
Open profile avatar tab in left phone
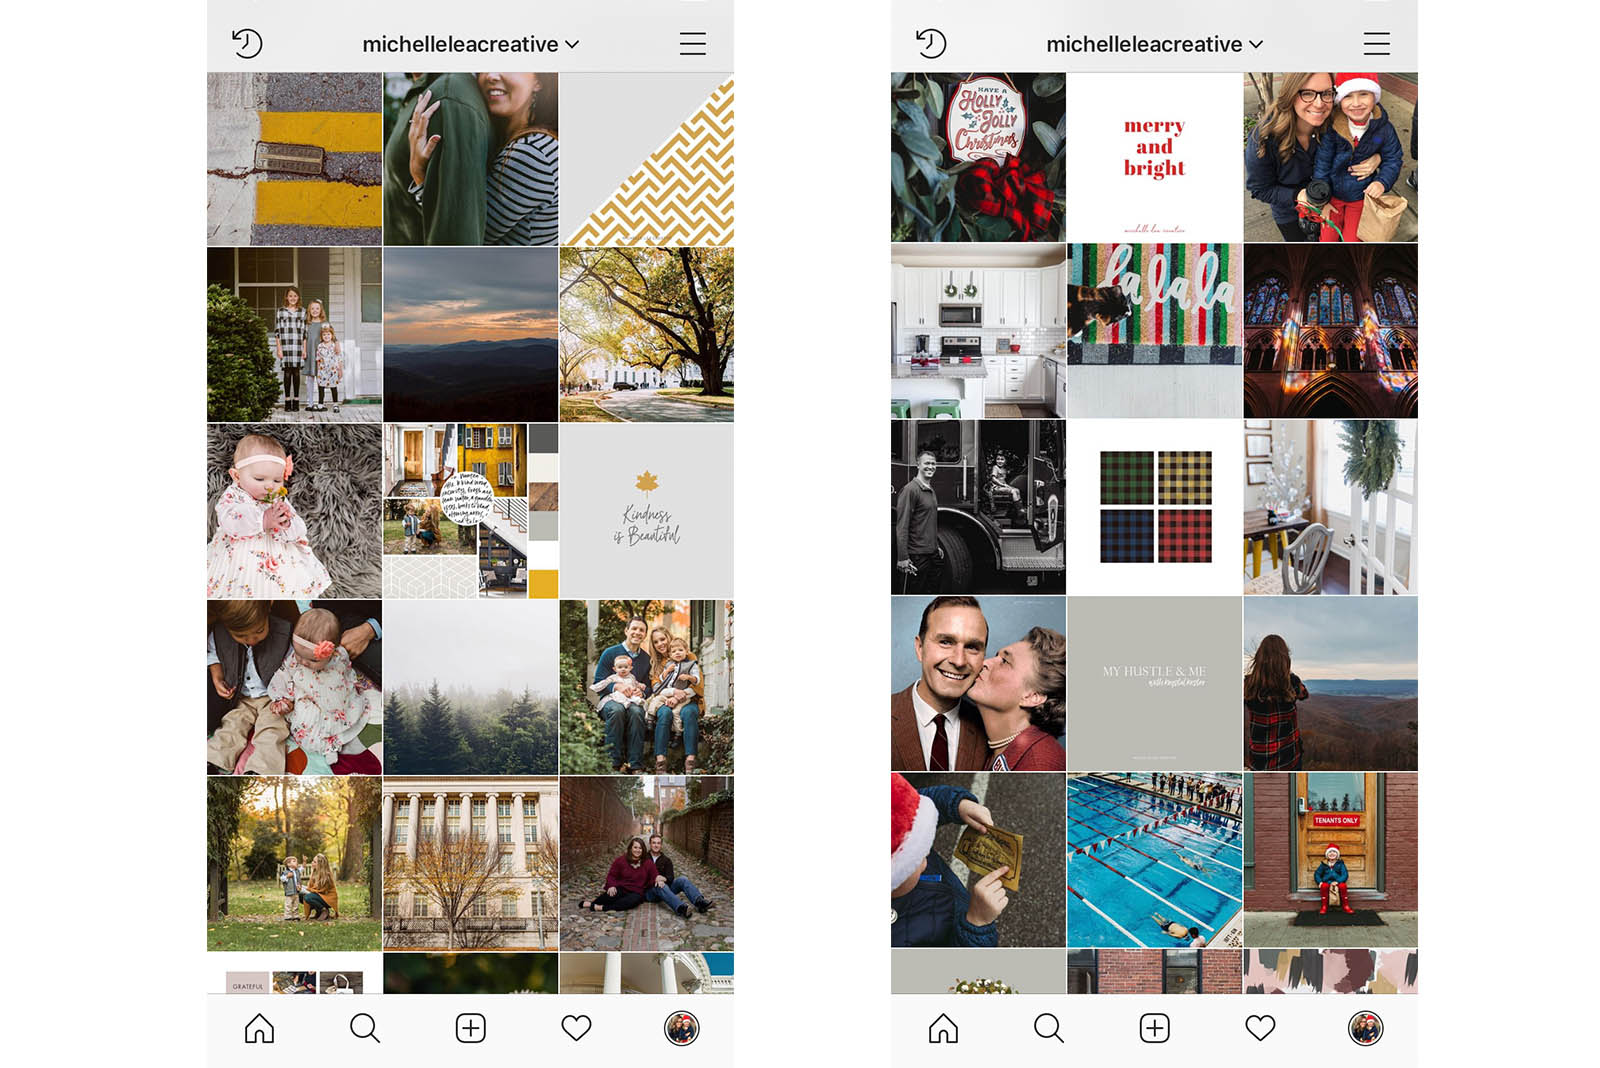682,1028
